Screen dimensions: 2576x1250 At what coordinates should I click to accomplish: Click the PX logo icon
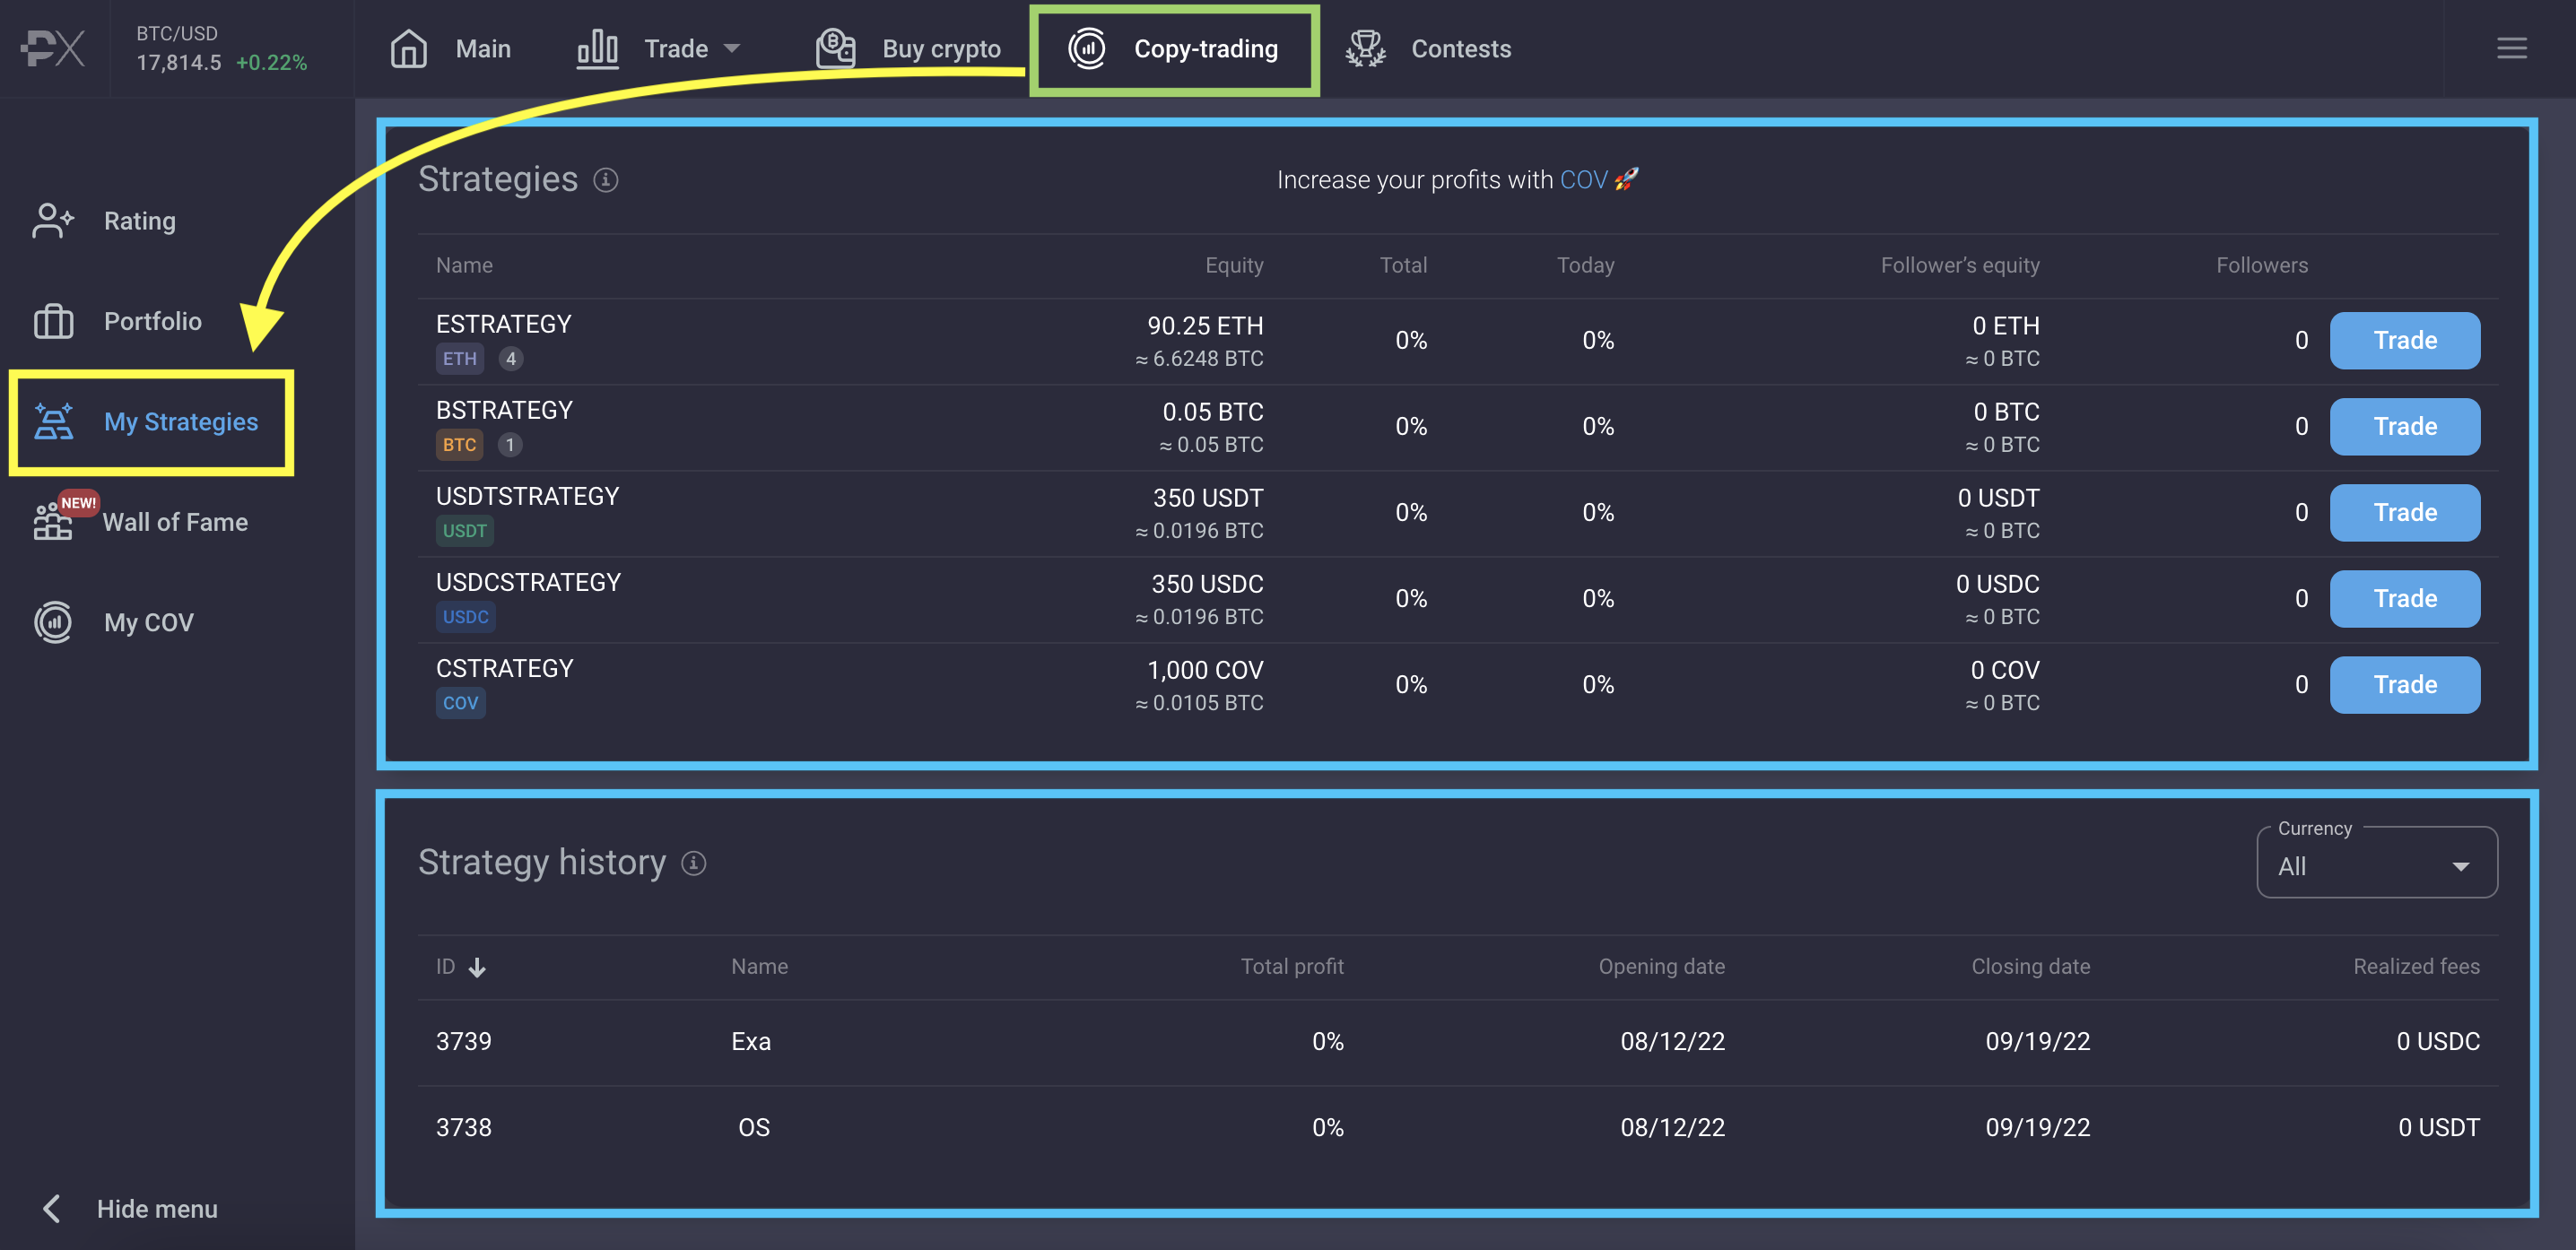click(x=53, y=48)
